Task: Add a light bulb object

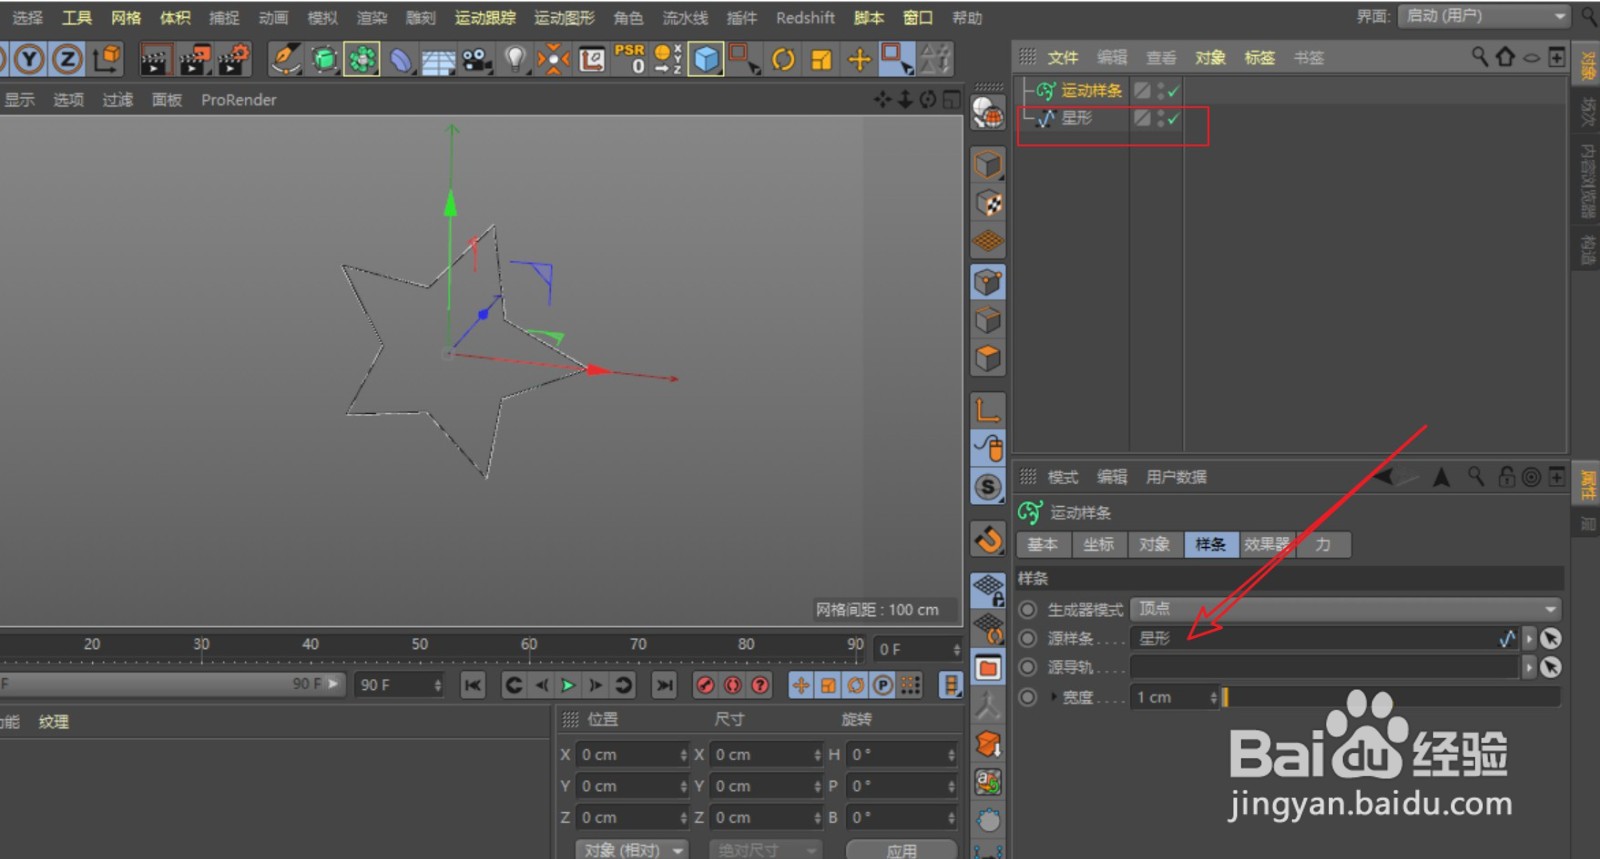Action: click(515, 60)
